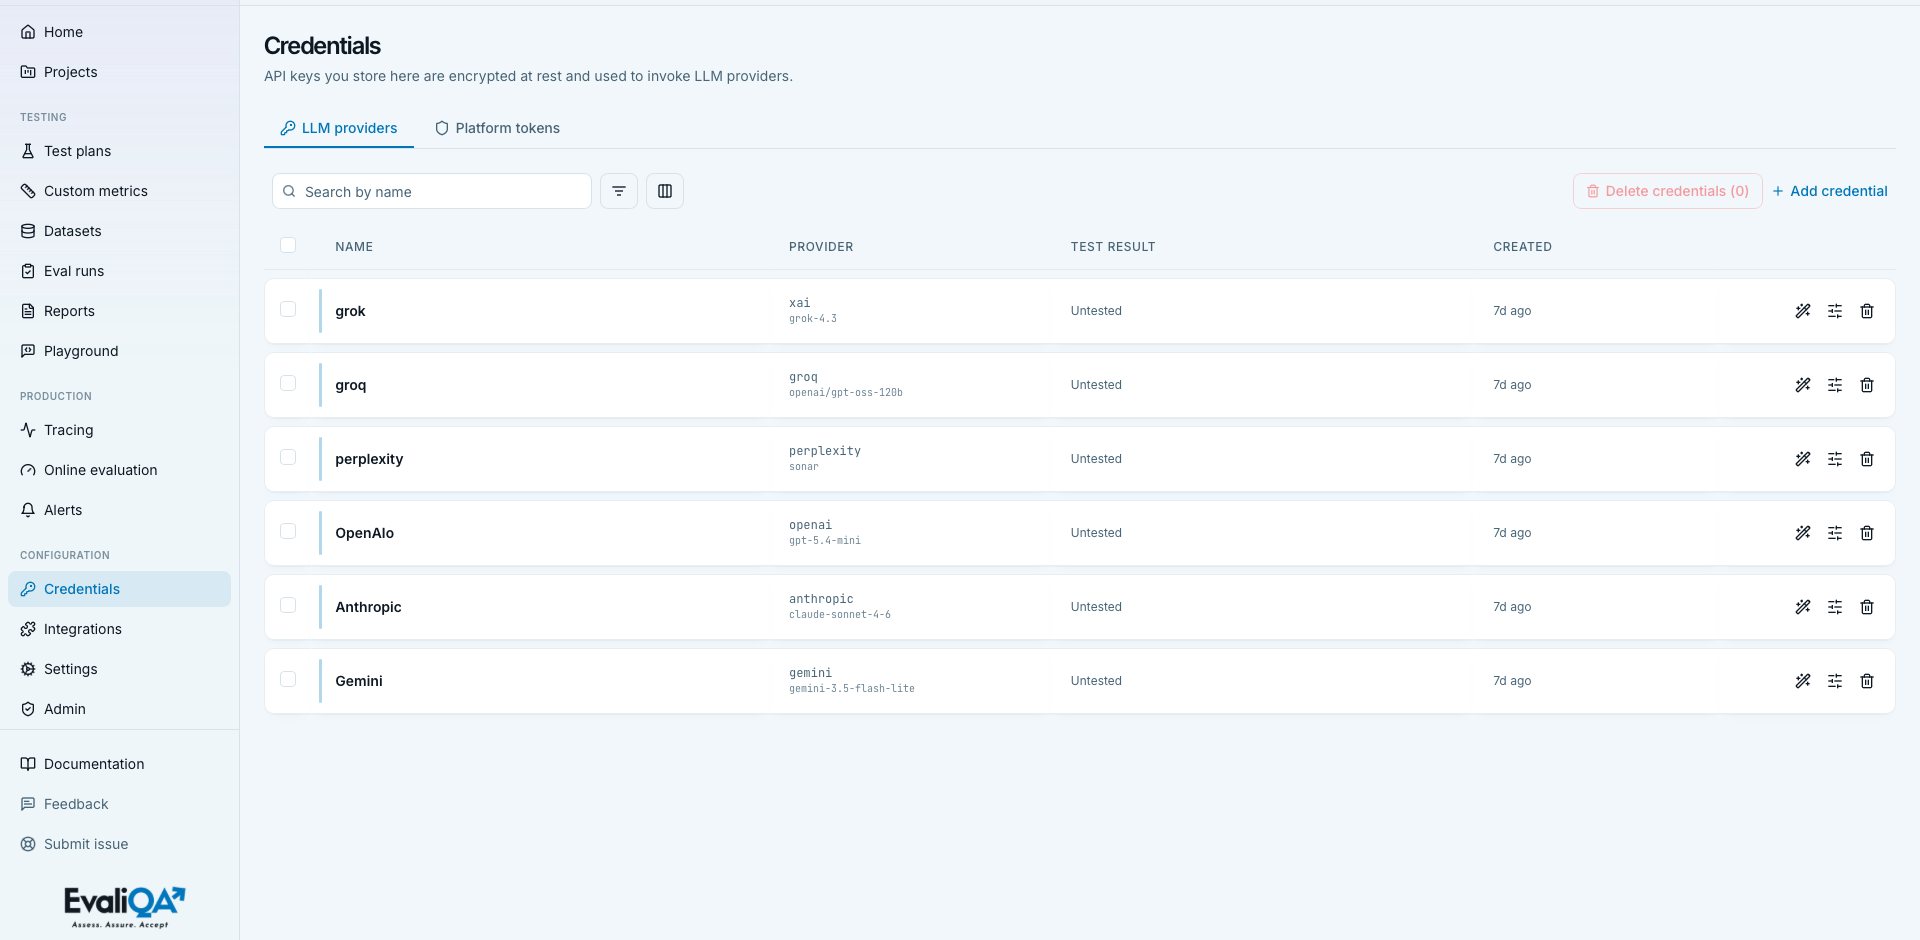
Task: Test the perplexity credential with wand icon
Action: [x=1803, y=459]
